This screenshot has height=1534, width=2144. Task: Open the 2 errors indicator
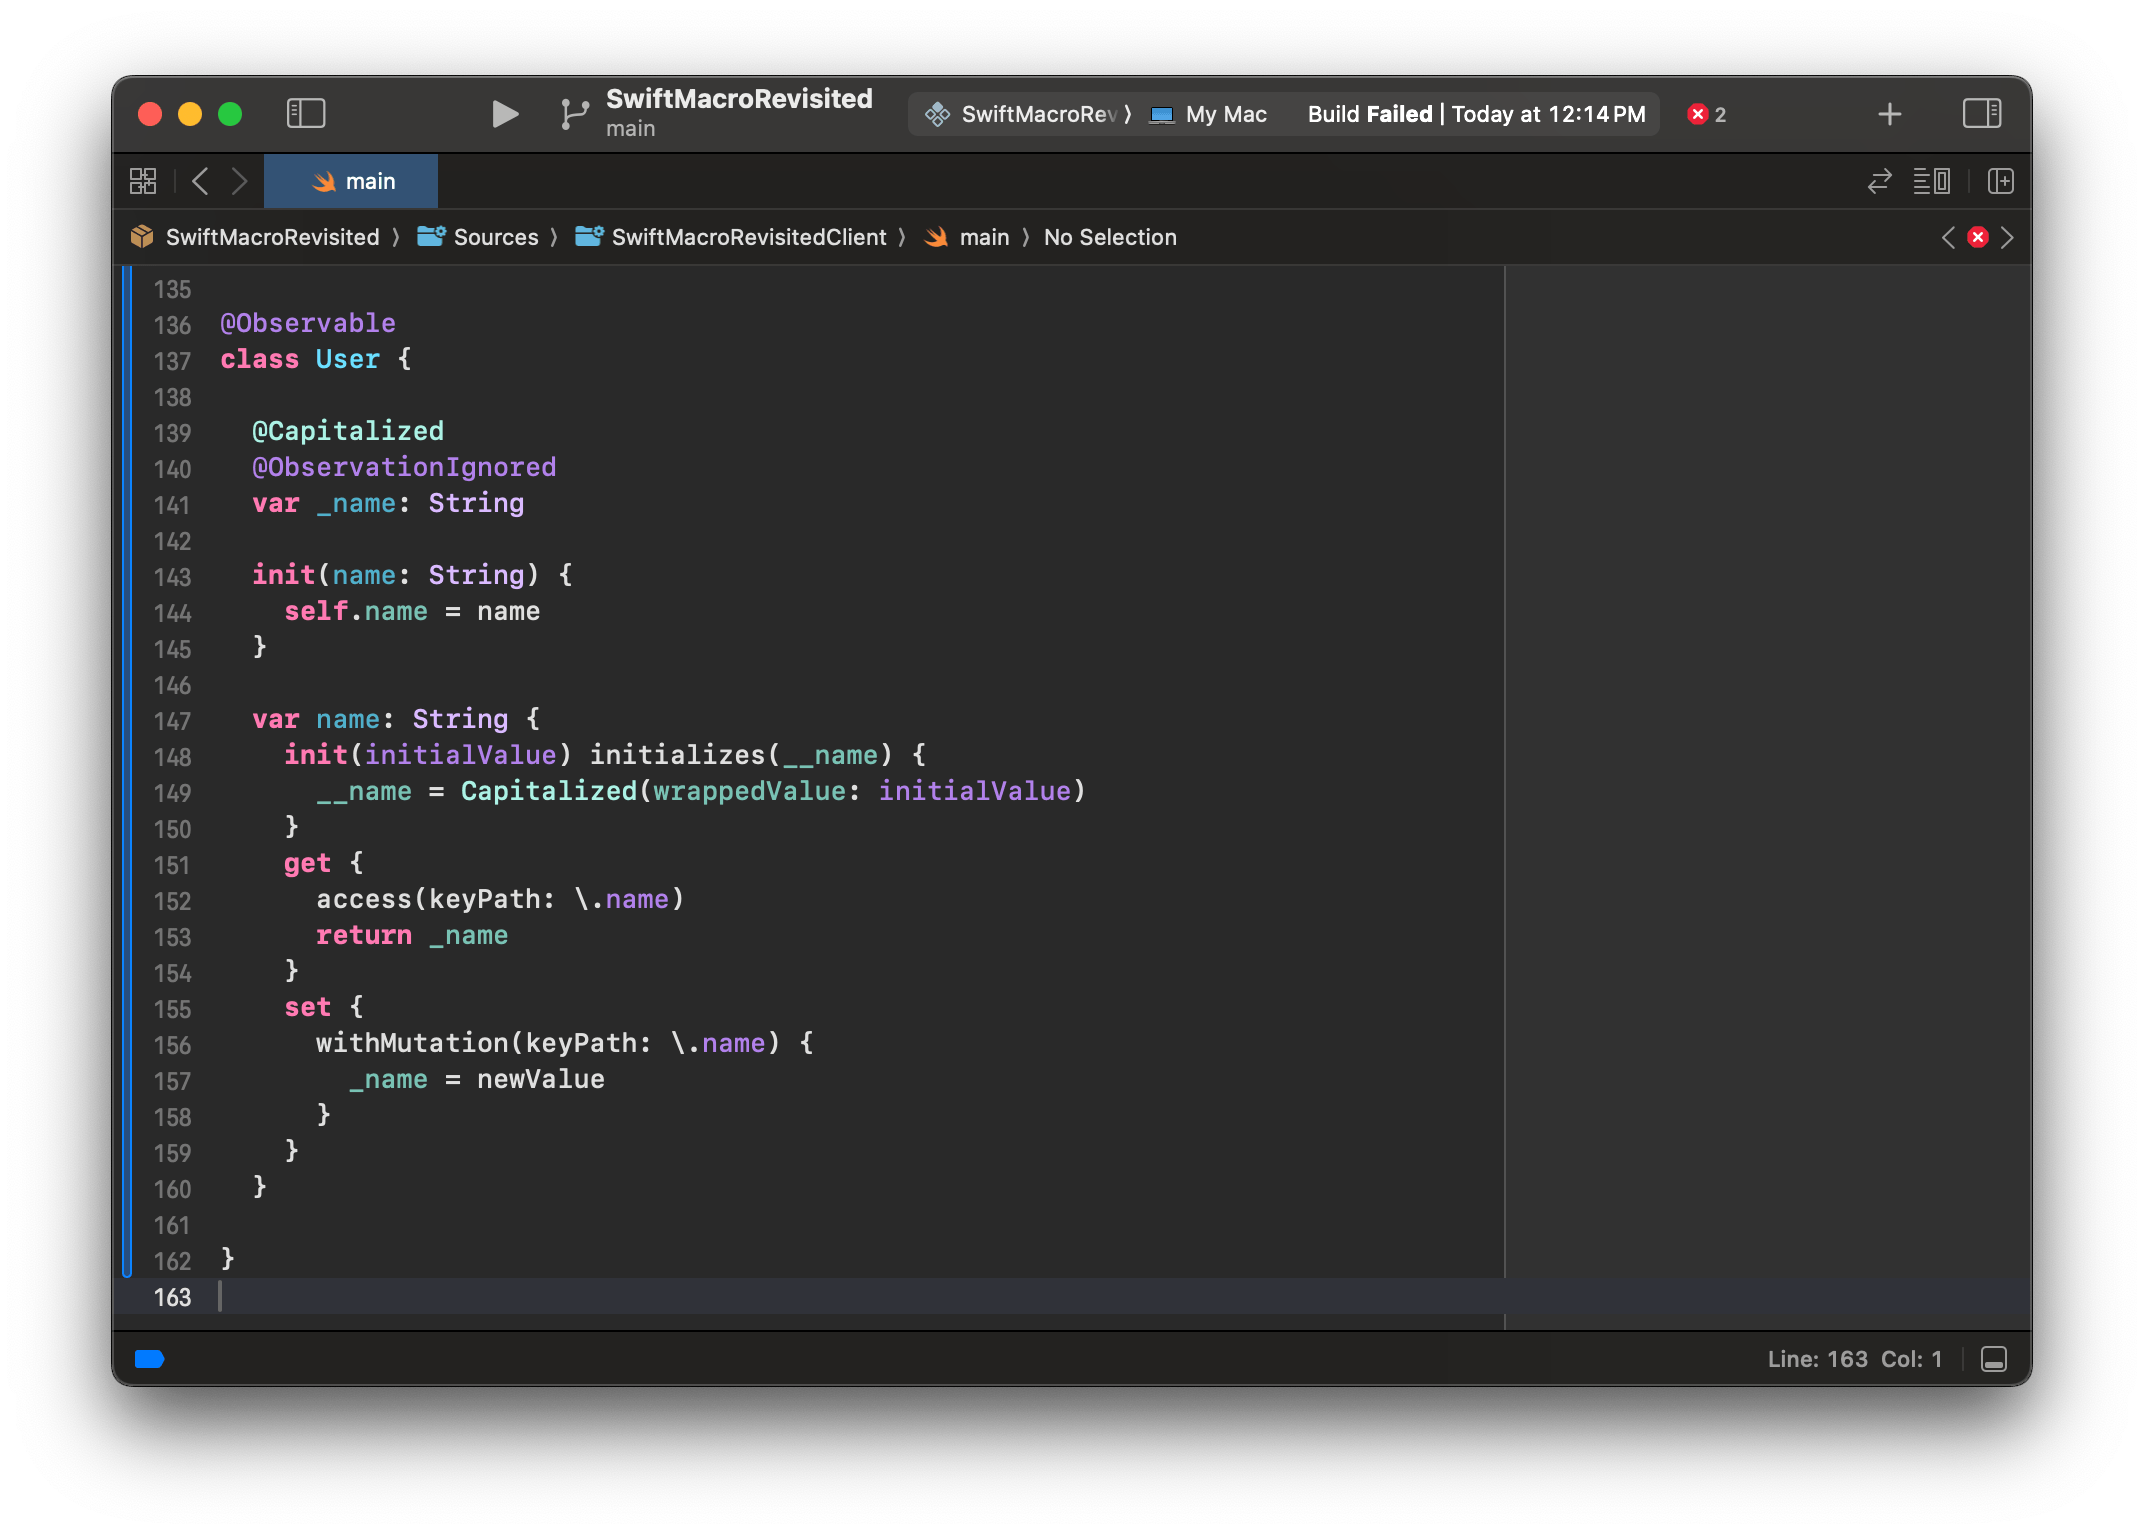click(1707, 114)
